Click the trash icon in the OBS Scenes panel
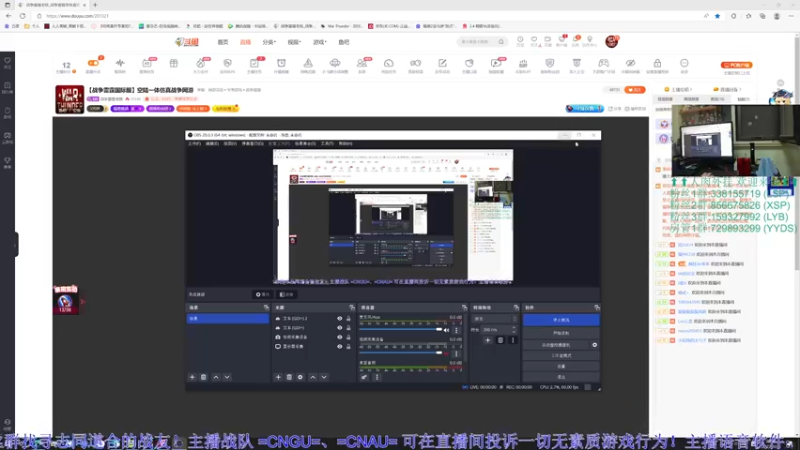Screen dimensions: 800x450 point(204,377)
